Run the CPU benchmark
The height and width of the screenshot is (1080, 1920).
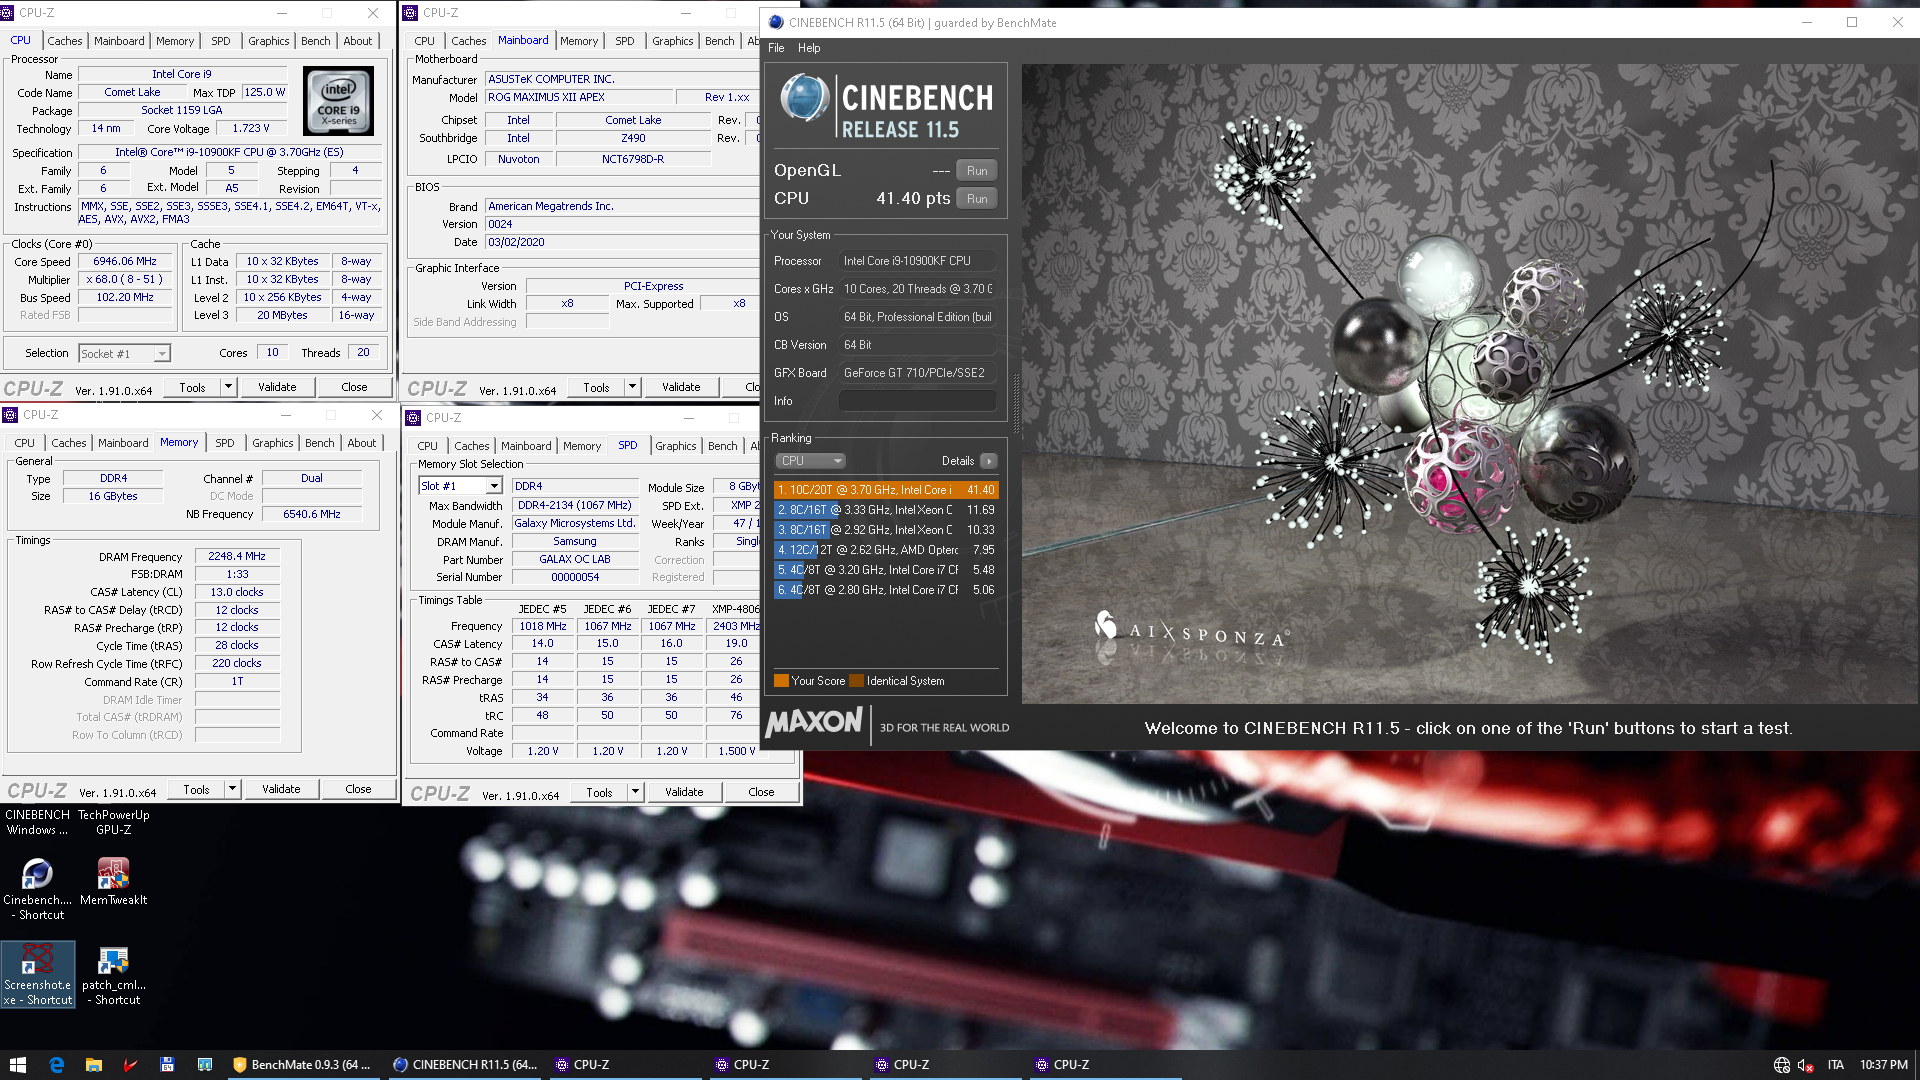977,199
